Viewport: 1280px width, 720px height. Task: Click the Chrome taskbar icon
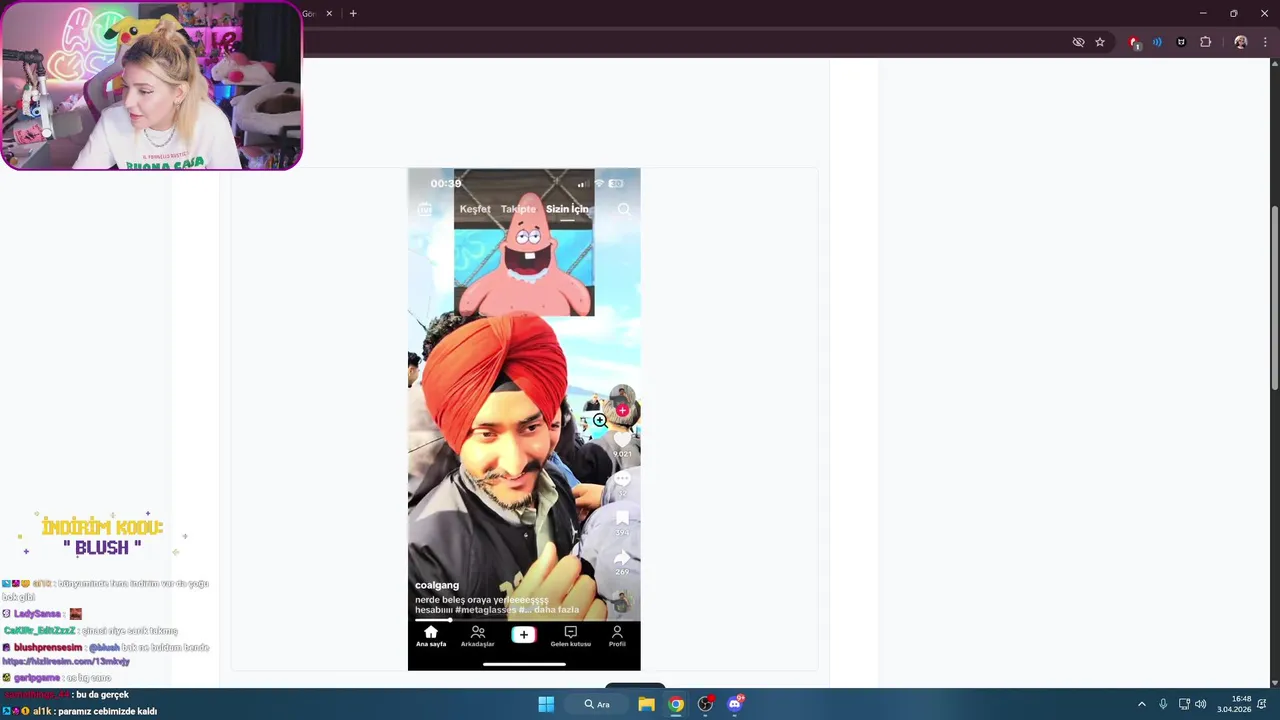click(x=676, y=704)
